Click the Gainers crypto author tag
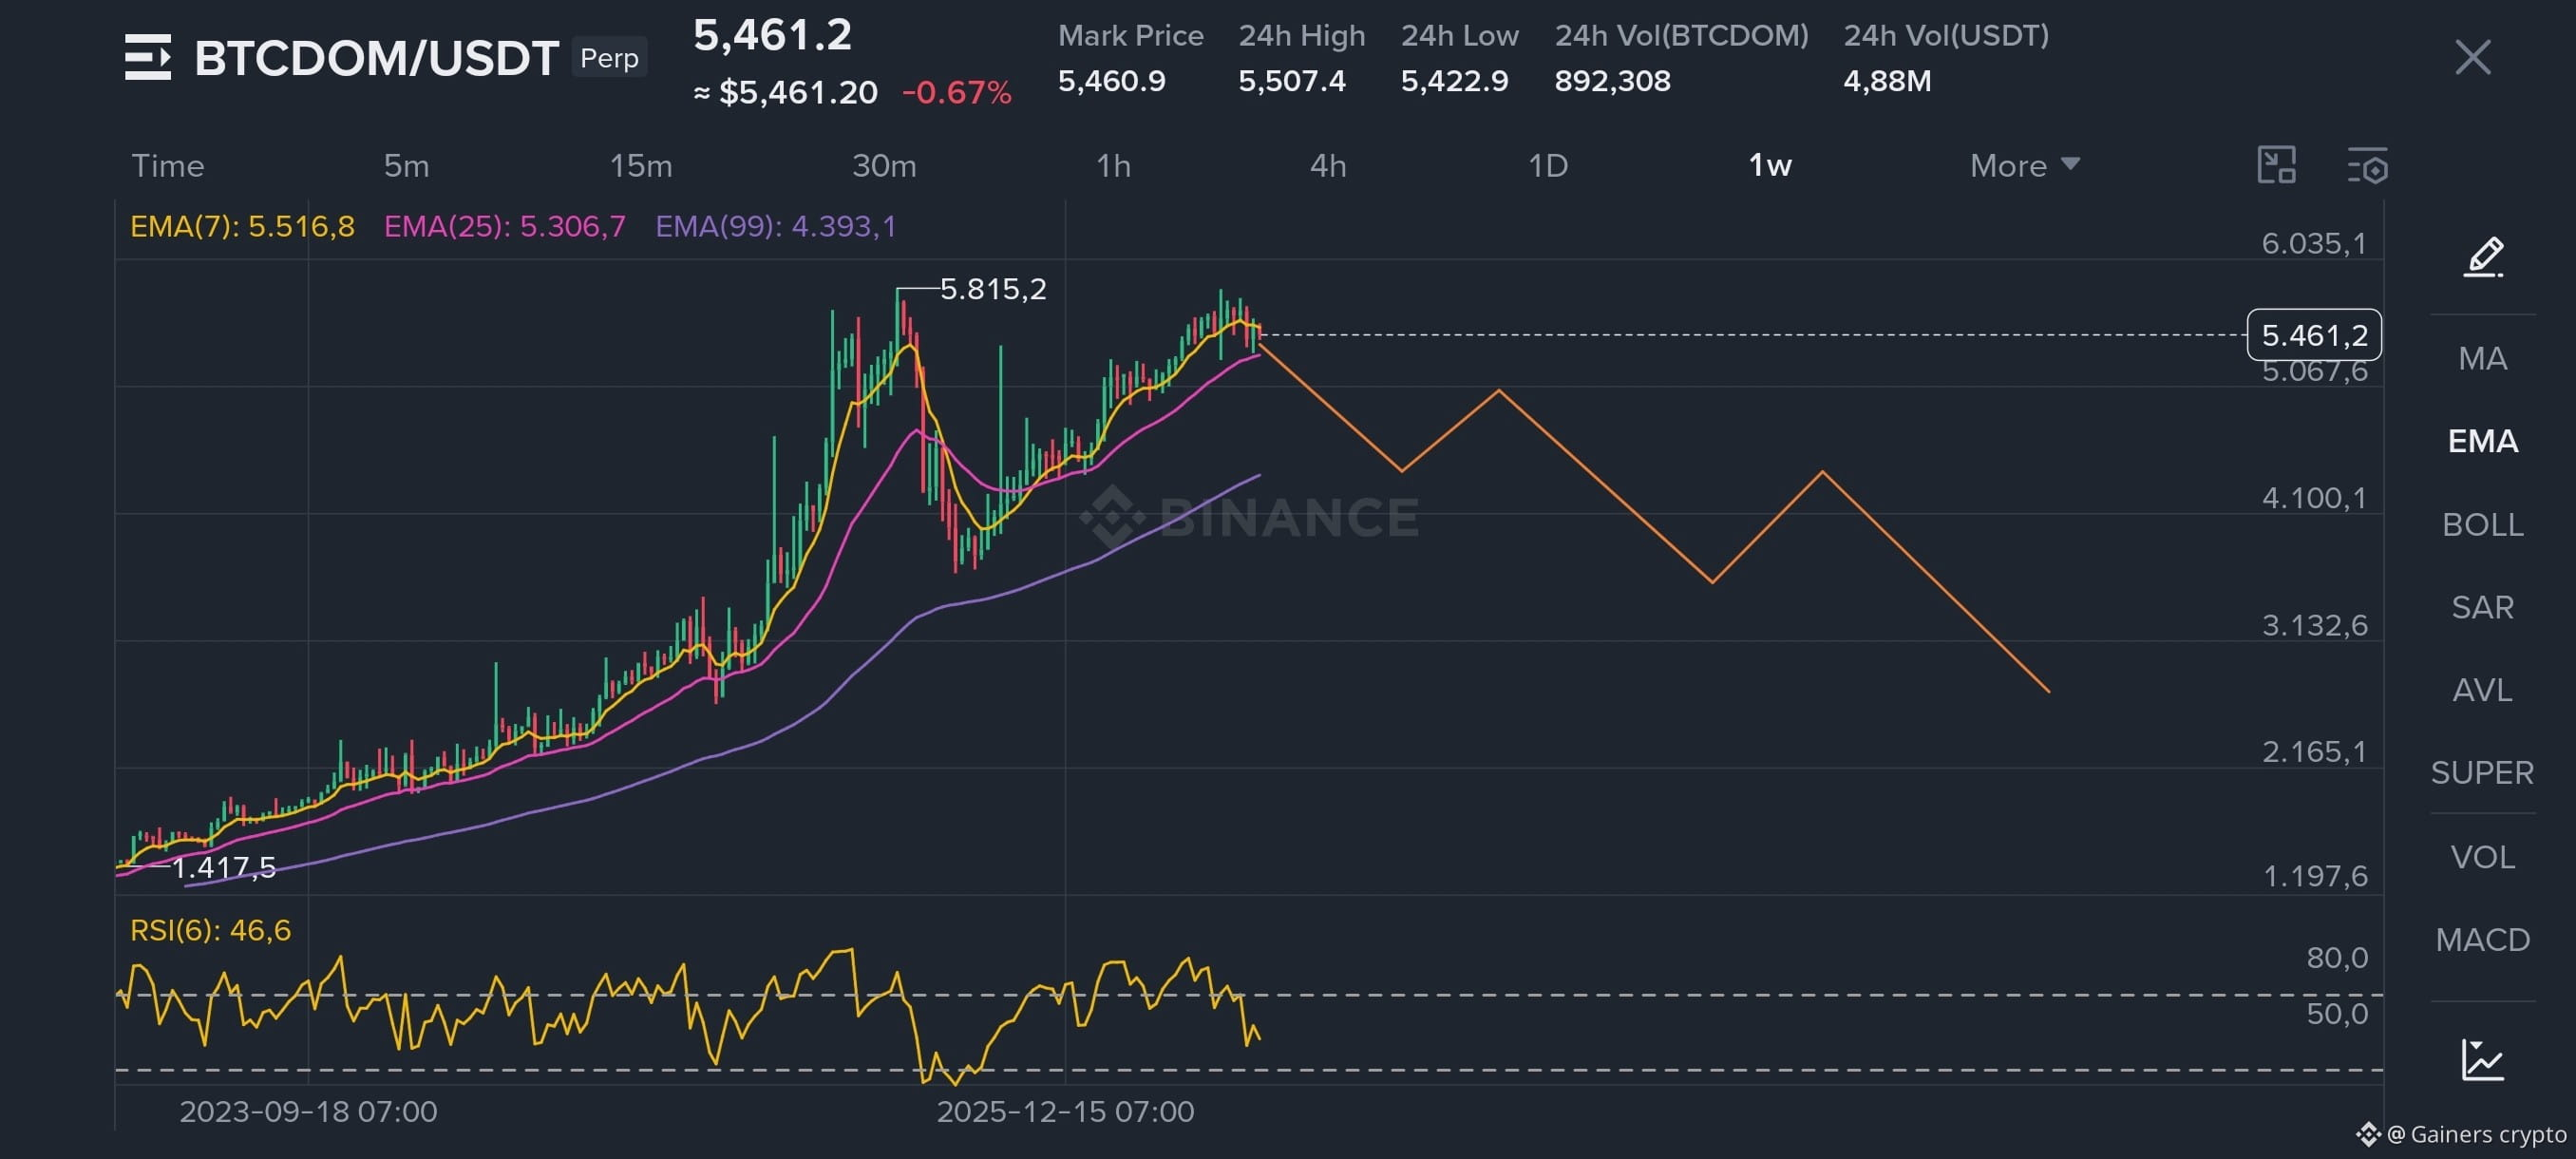The height and width of the screenshot is (1159, 2576). point(2463,1134)
